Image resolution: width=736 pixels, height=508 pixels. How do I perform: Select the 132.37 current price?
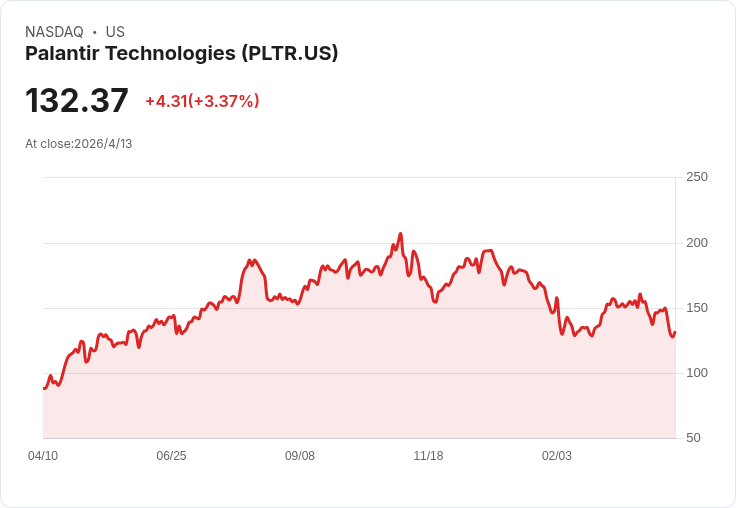tap(77, 100)
